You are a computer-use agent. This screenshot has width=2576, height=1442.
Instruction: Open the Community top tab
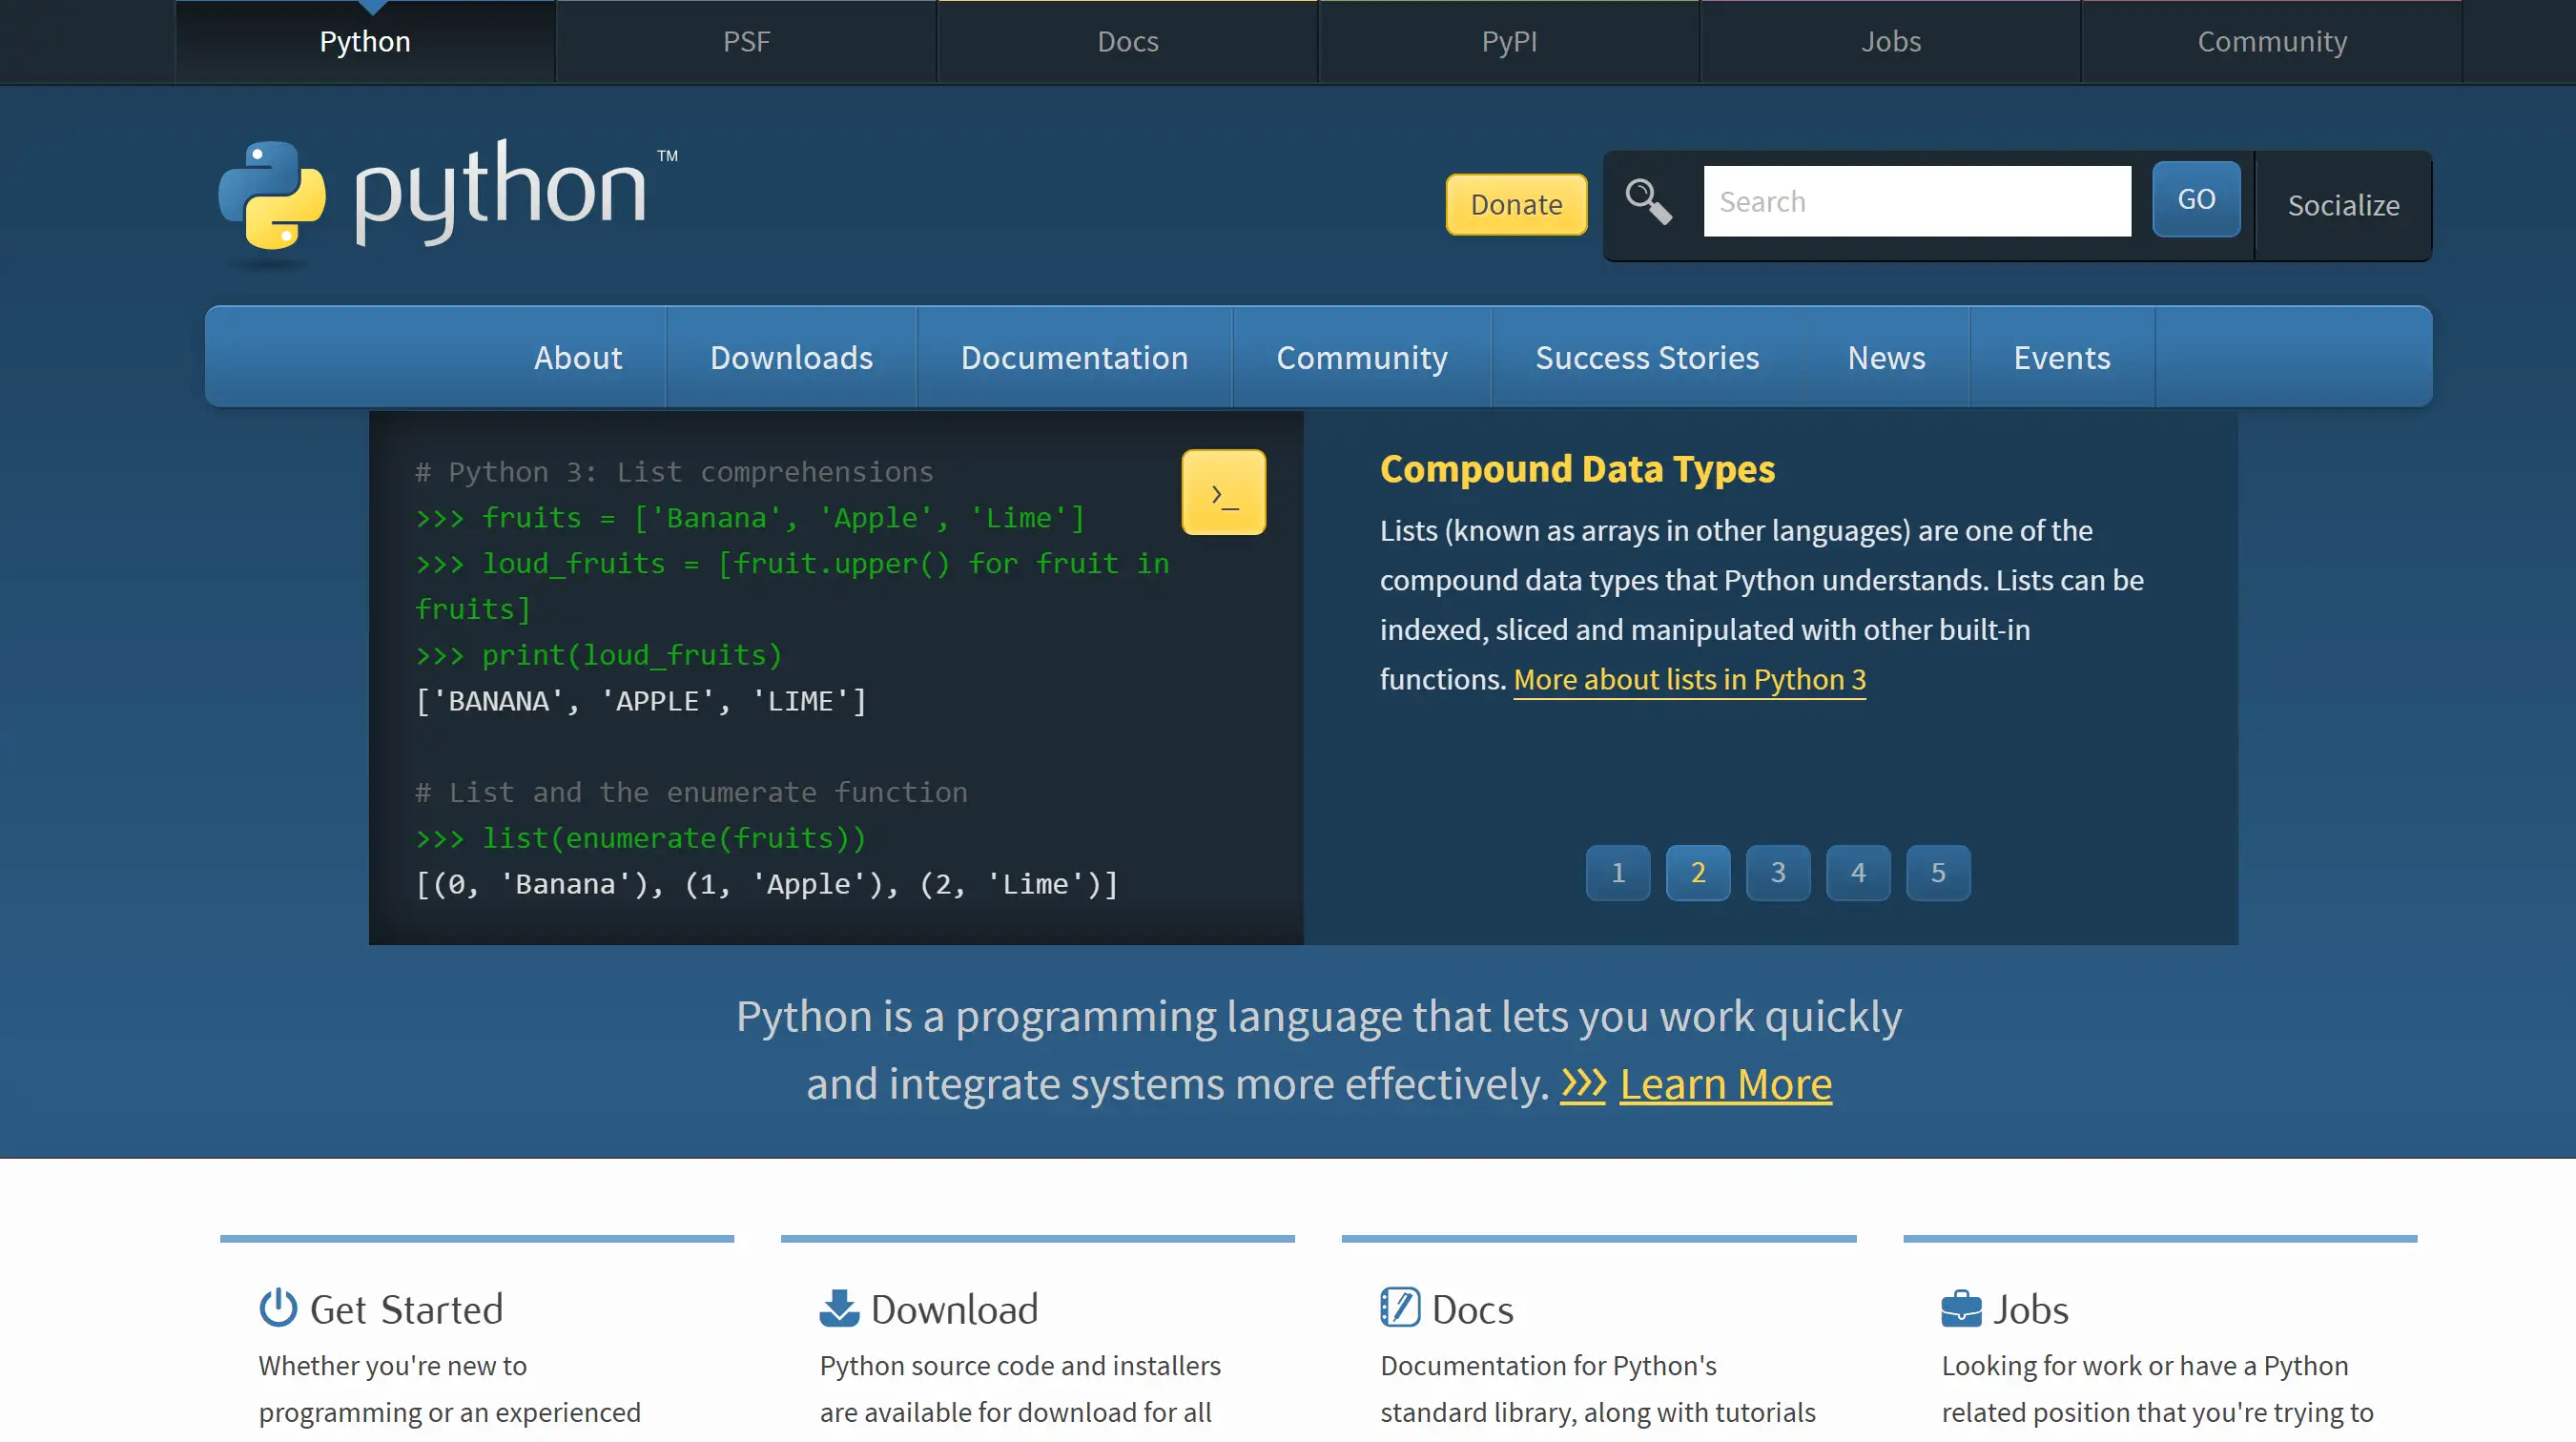click(2272, 41)
